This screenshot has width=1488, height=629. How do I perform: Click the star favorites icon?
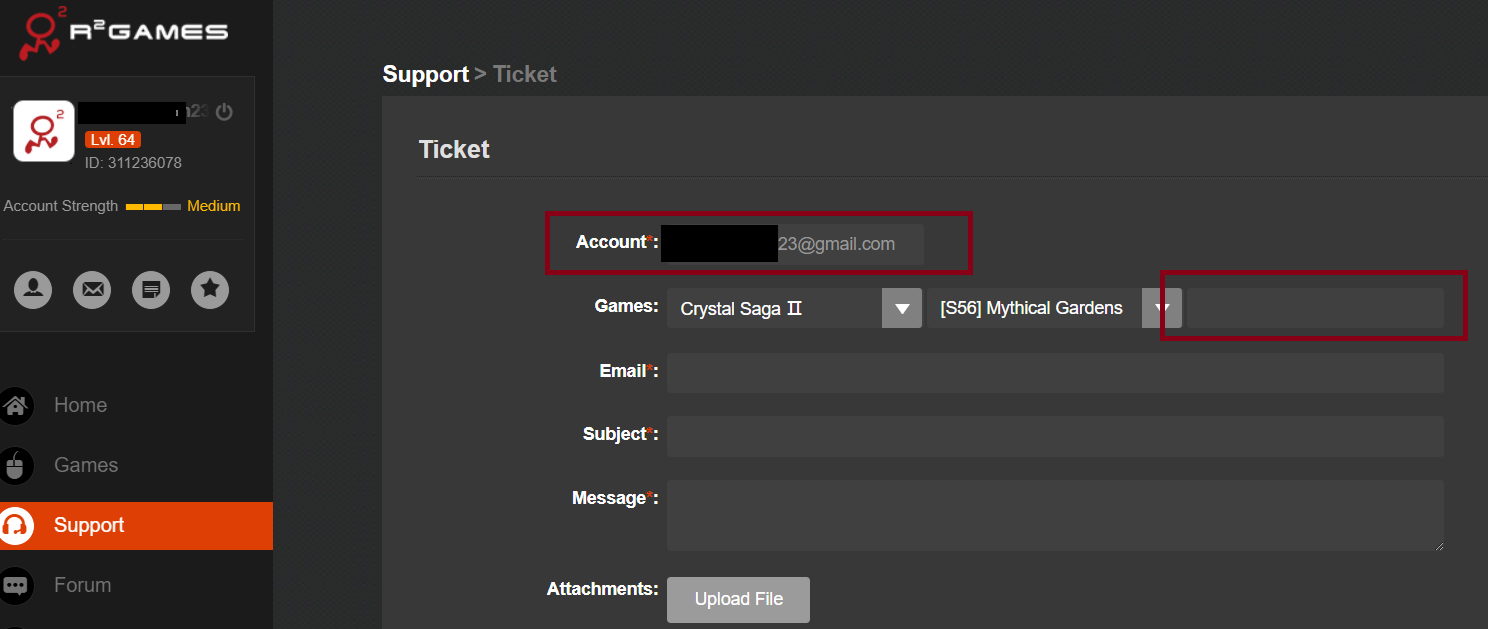pos(210,290)
